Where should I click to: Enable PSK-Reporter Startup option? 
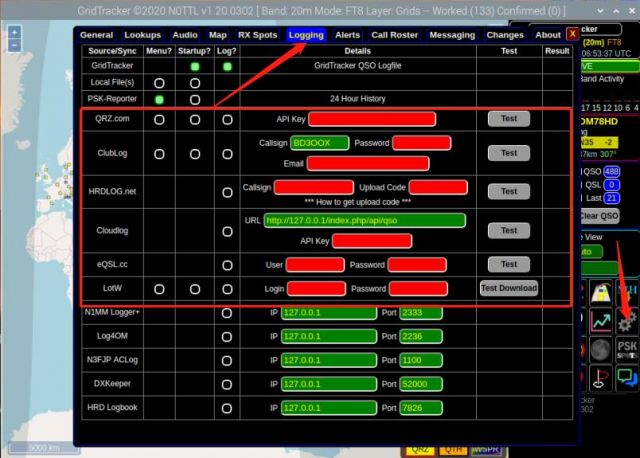[x=195, y=100]
